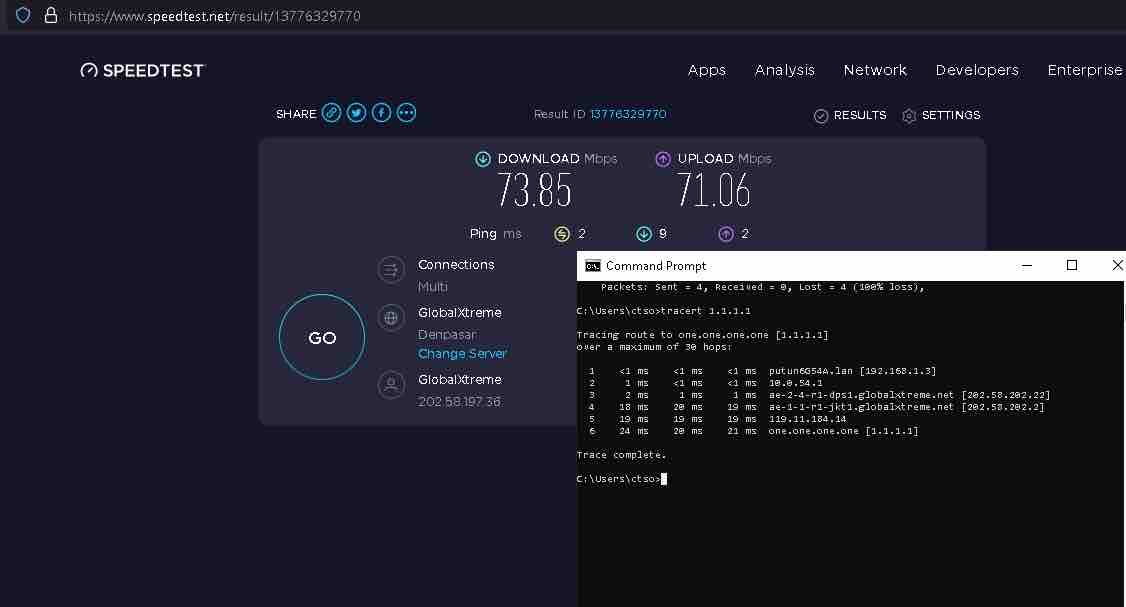Toggle the Multi connections setting

pyautogui.click(x=432, y=287)
